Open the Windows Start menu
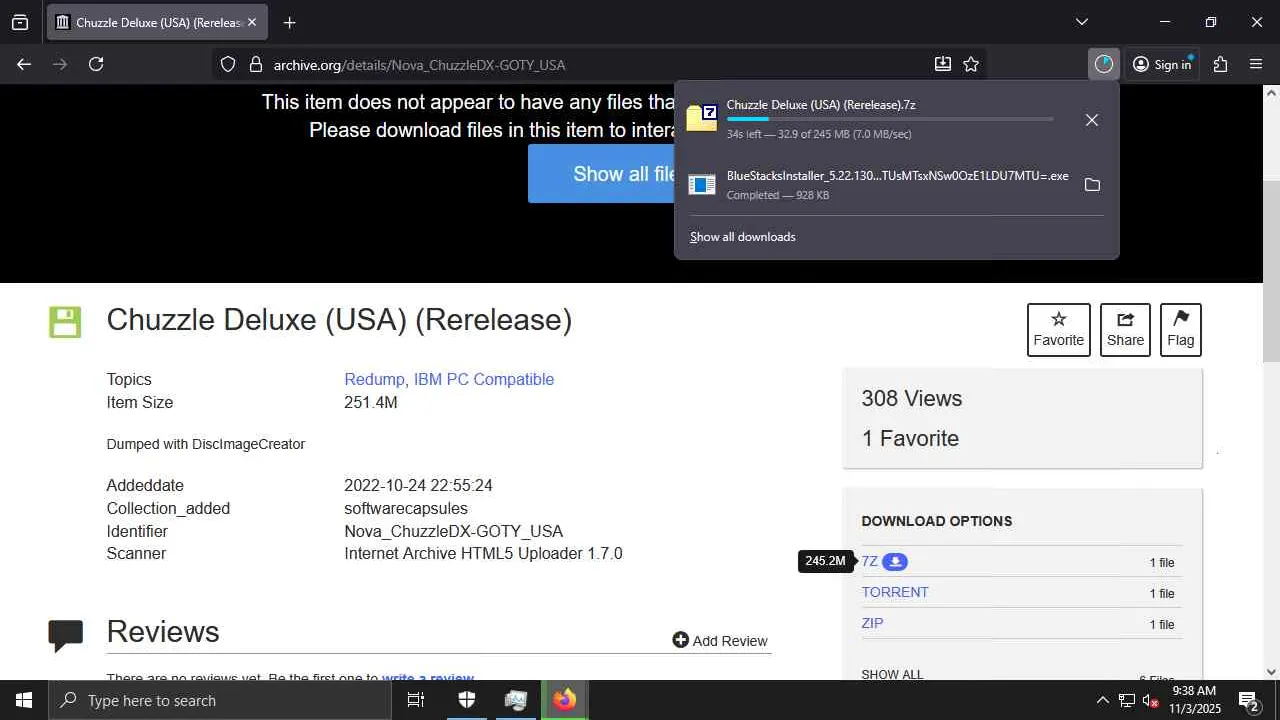 coord(24,700)
